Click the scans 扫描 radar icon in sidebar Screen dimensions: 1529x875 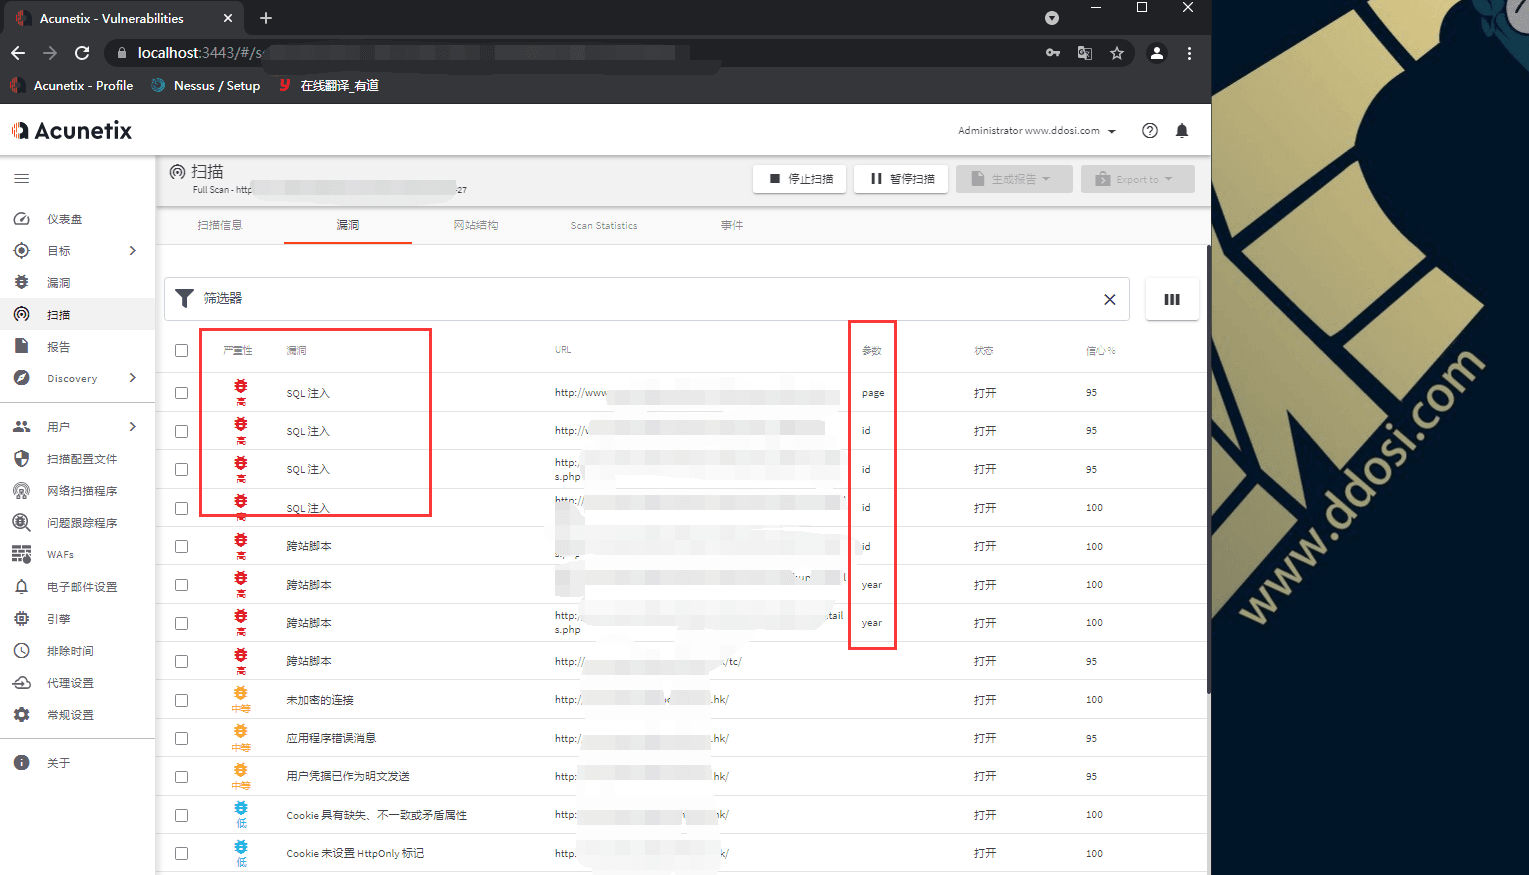[21, 315]
